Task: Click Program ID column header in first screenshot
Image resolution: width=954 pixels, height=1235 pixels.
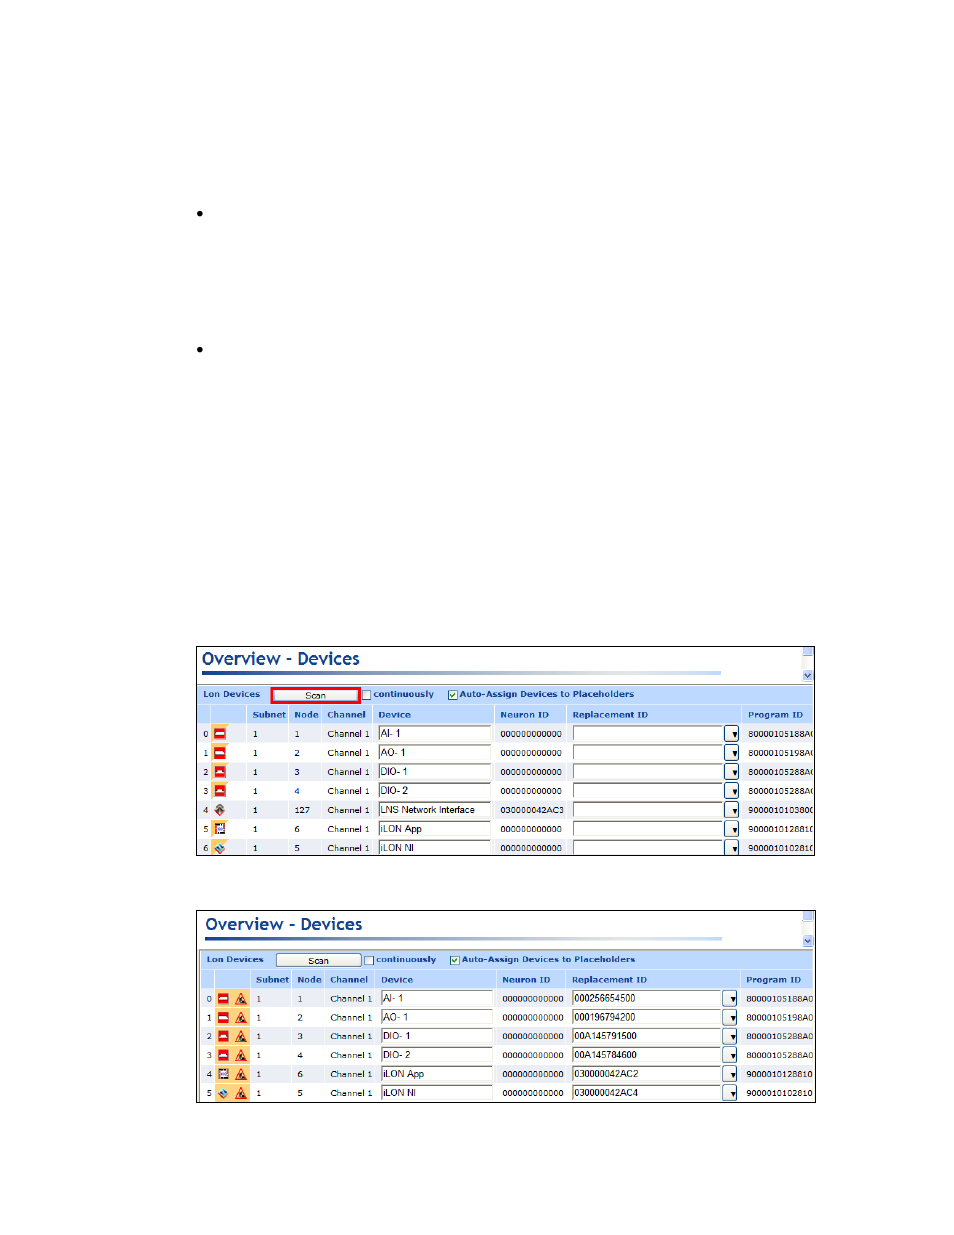Action: pos(775,715)
